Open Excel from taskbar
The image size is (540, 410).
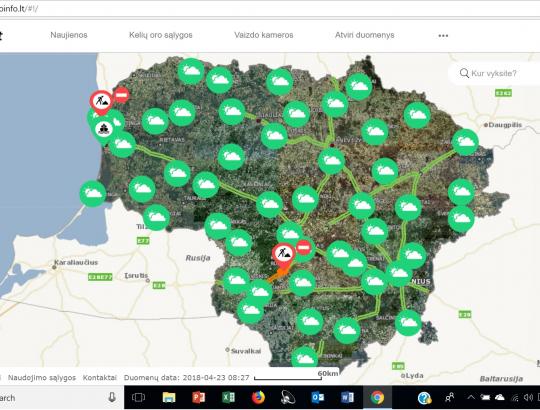coord(228,398)
